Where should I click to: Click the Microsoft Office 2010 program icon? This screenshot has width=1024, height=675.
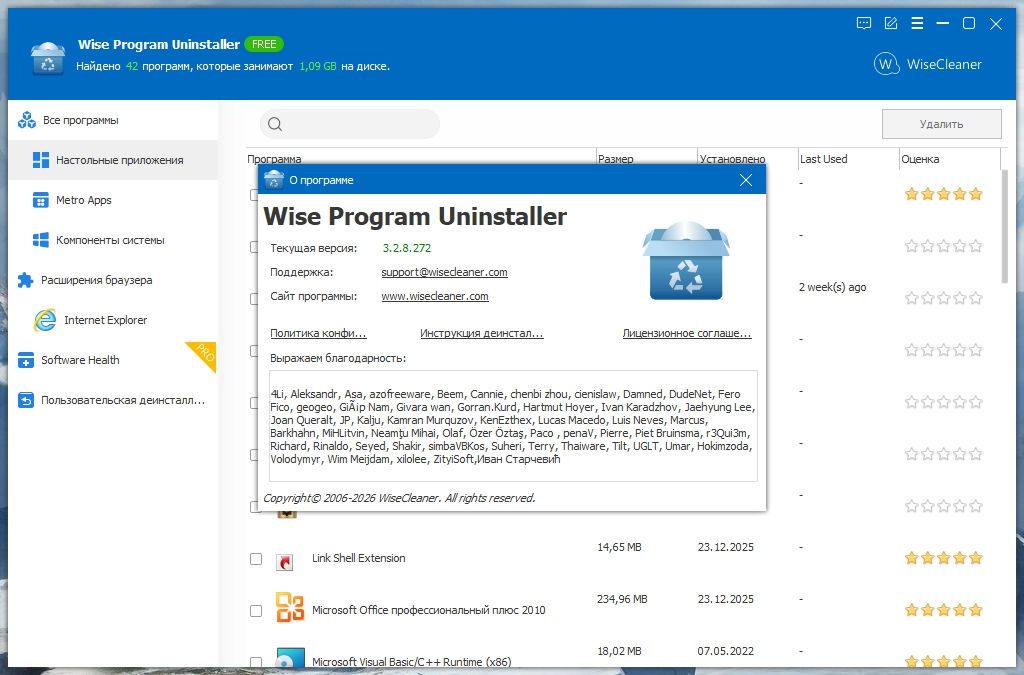point(290,606)
